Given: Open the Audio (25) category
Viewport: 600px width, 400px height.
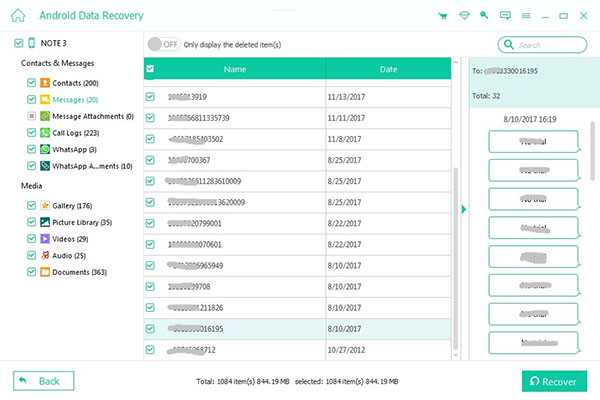Looking at the screenshot, I should [69, 255].
